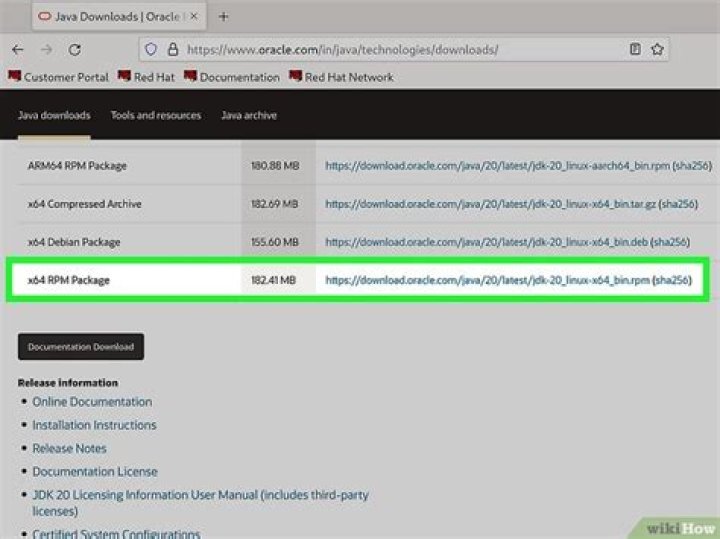Open sha256 for x64 RPM Package

(x=672, y=280)
